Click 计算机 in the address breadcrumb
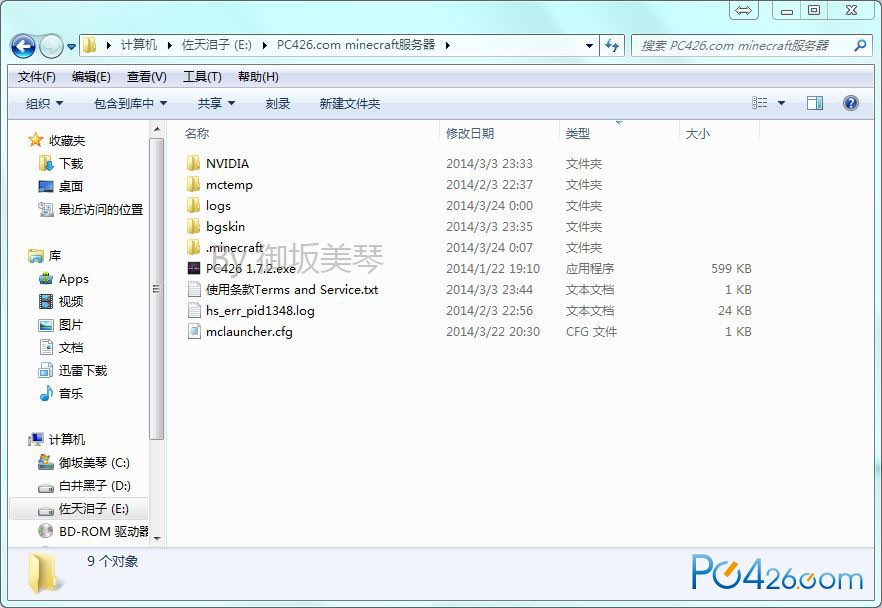Viewport: 882px width, 608px height. click(138, 45)
